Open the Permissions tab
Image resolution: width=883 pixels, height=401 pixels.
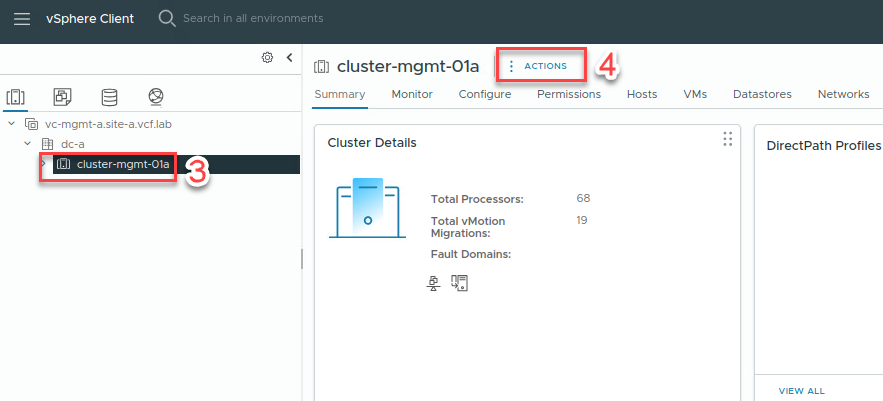tap(569, 94)
